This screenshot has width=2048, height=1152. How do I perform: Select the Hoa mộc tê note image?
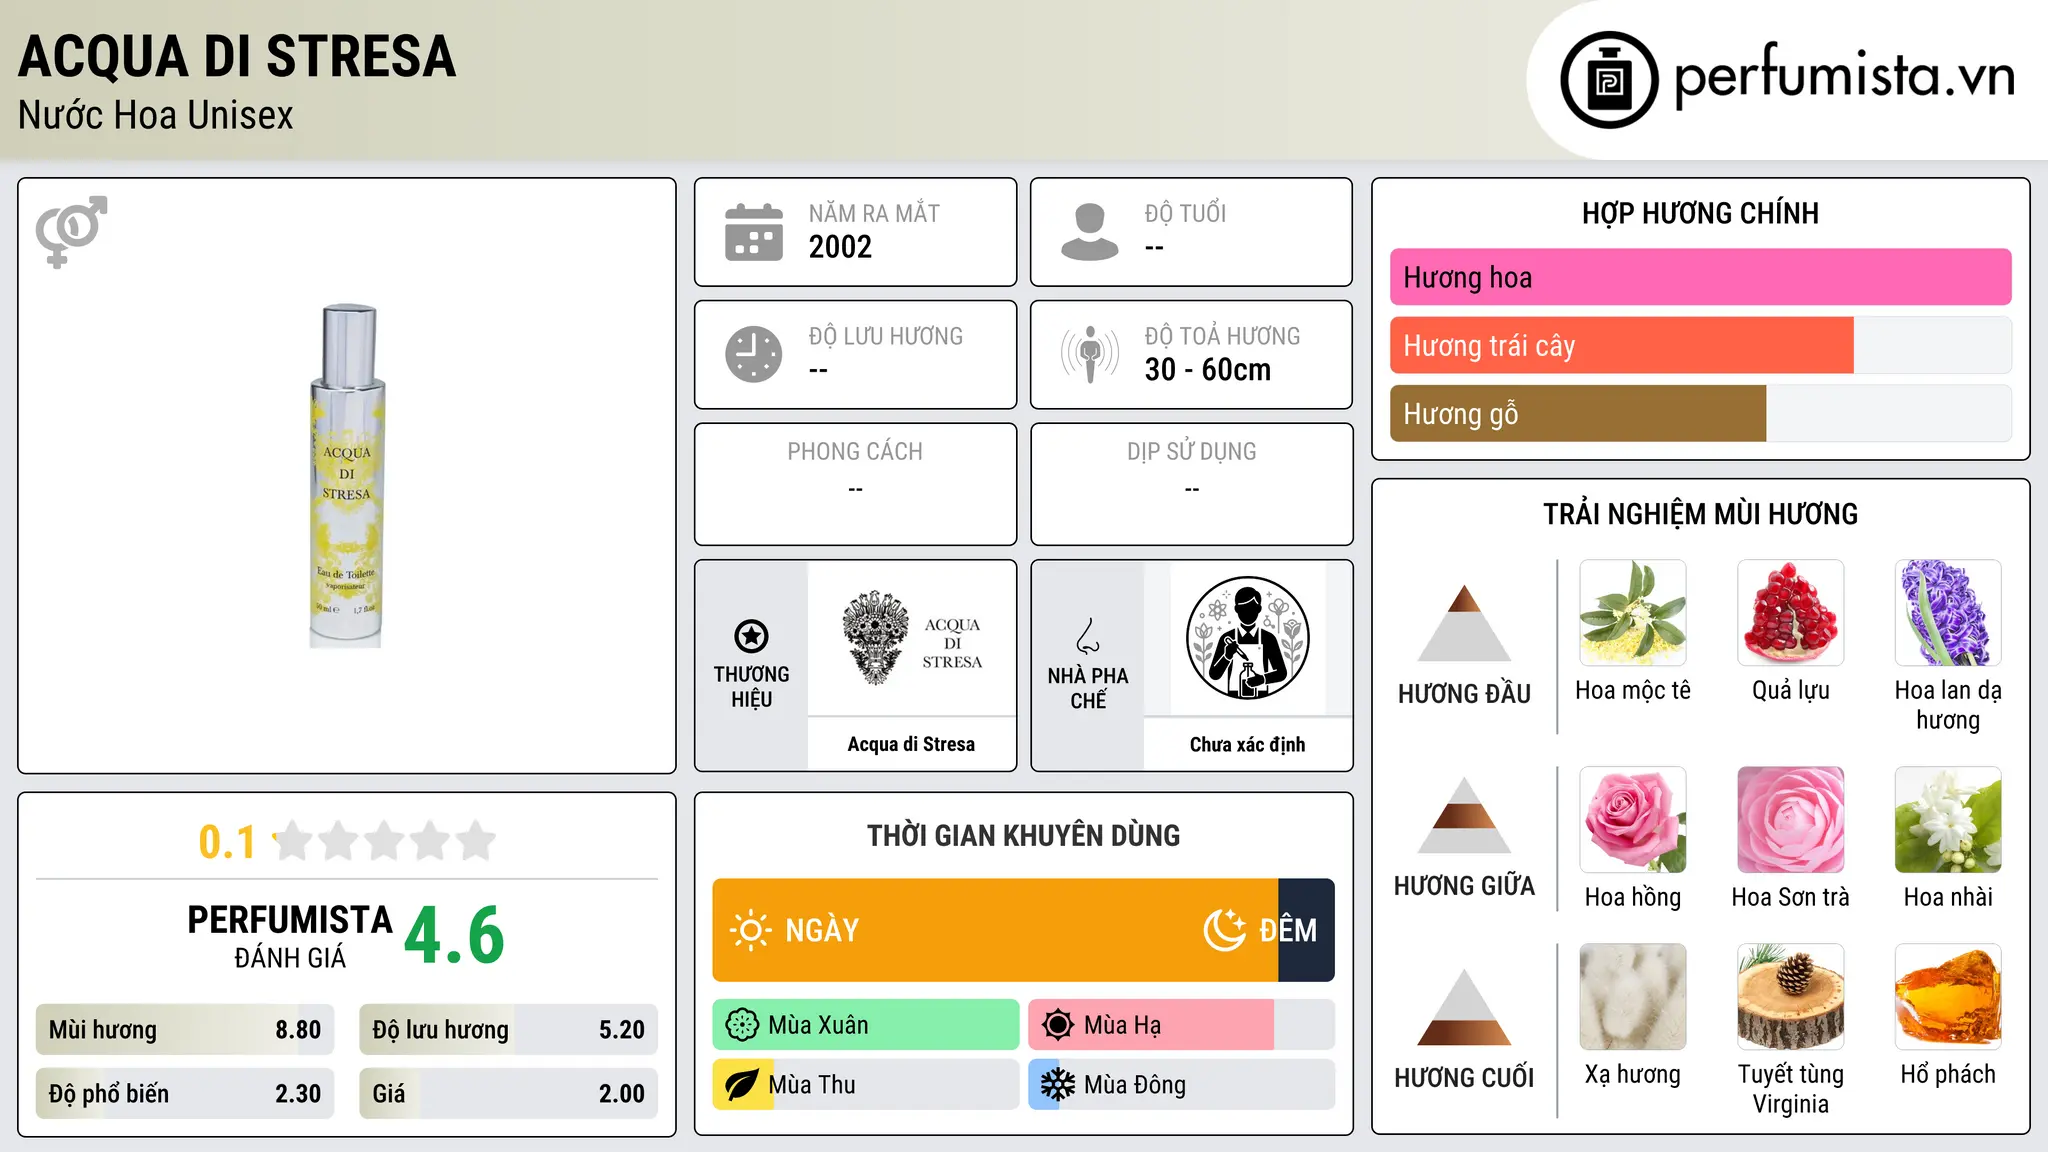coord(1632,613)
